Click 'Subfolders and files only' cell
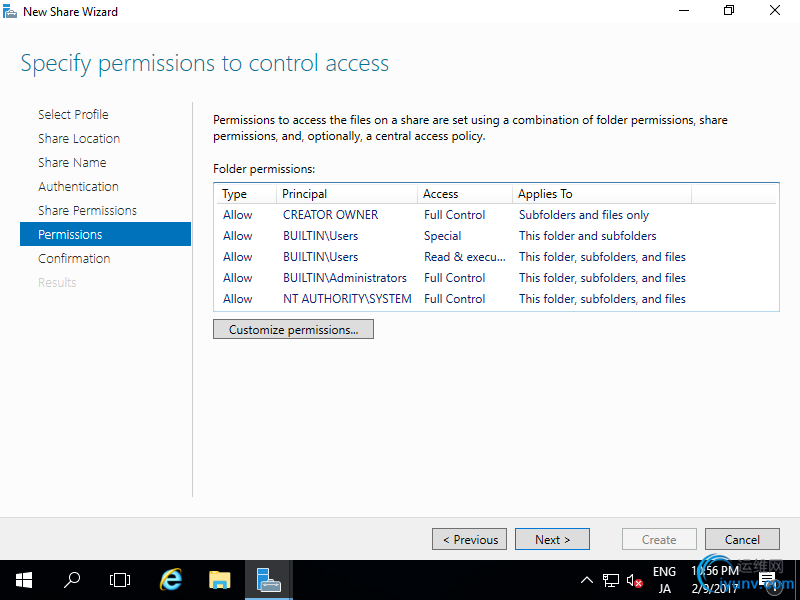 click(x=584, y=215)
